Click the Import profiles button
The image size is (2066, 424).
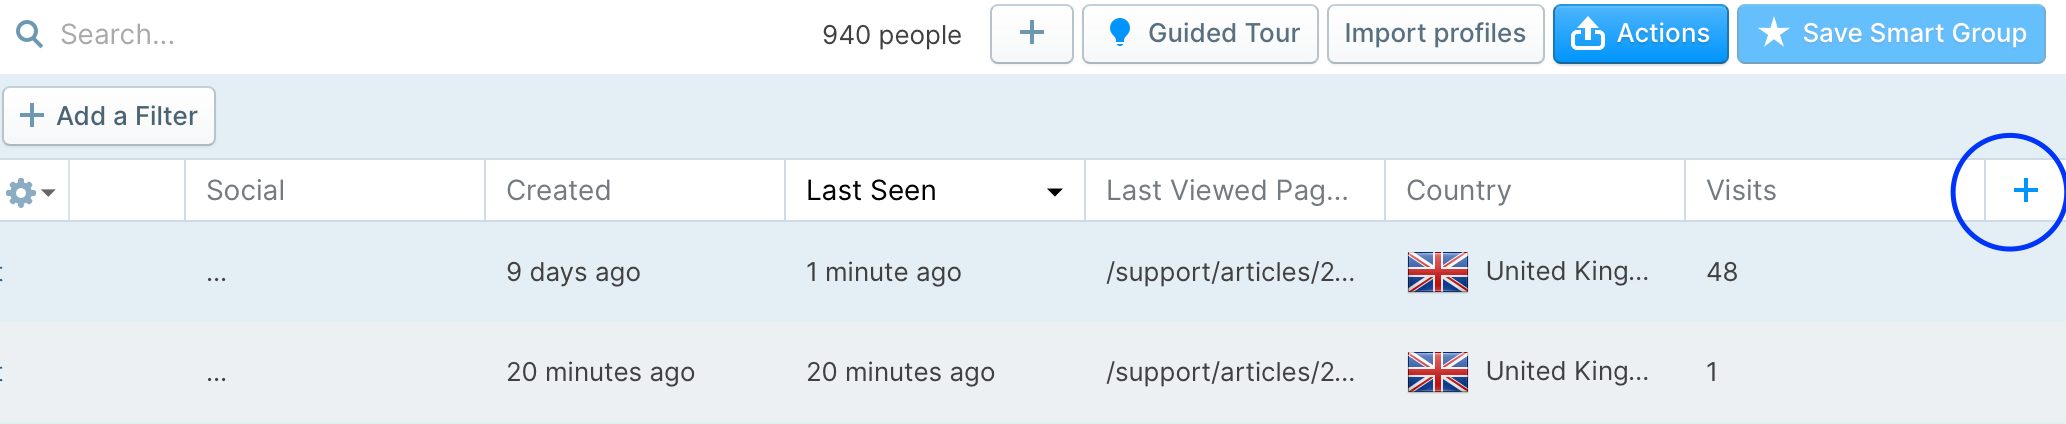coord(1435,34)
